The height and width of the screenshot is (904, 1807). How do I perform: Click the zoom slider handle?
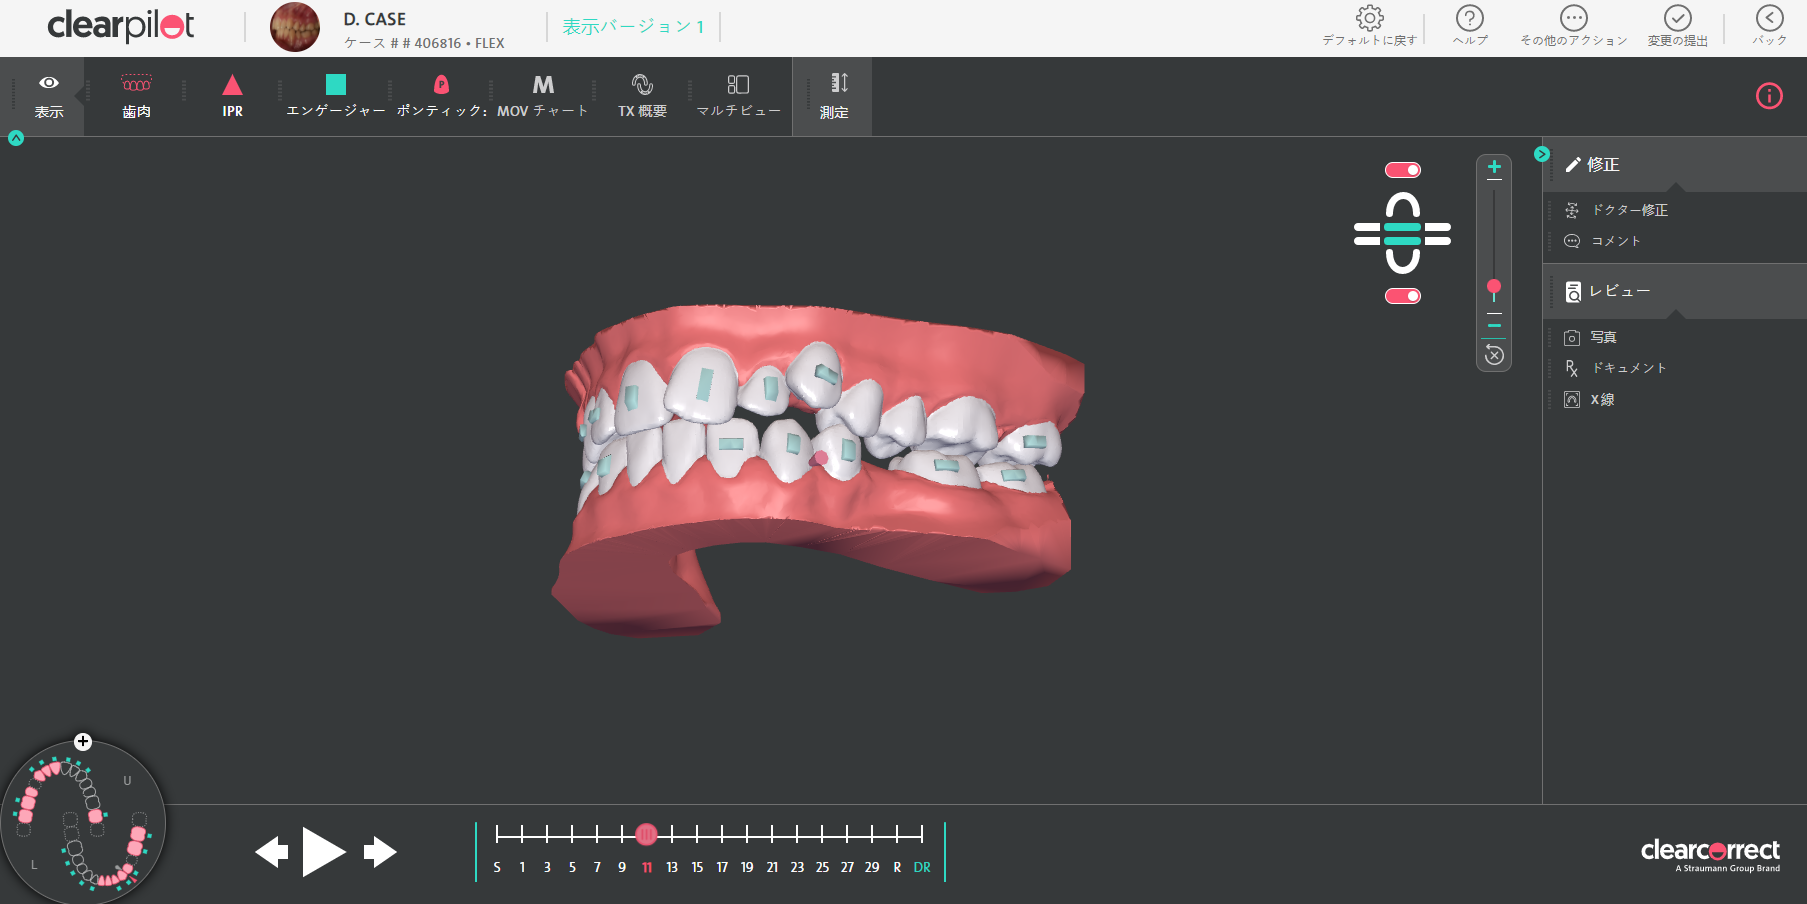1494,288
